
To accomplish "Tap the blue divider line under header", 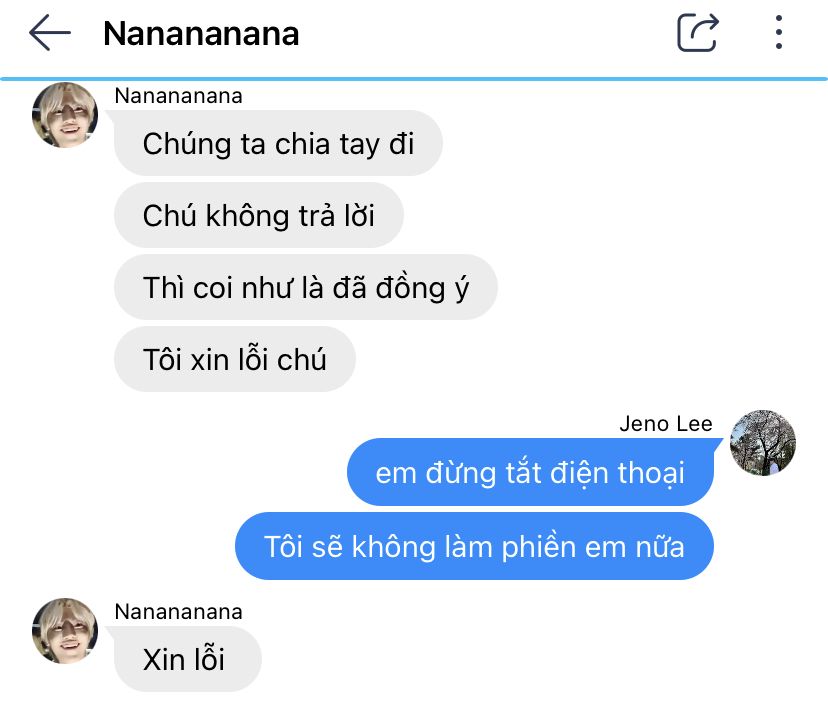I will pyautogui.click(x=414, y=79).
